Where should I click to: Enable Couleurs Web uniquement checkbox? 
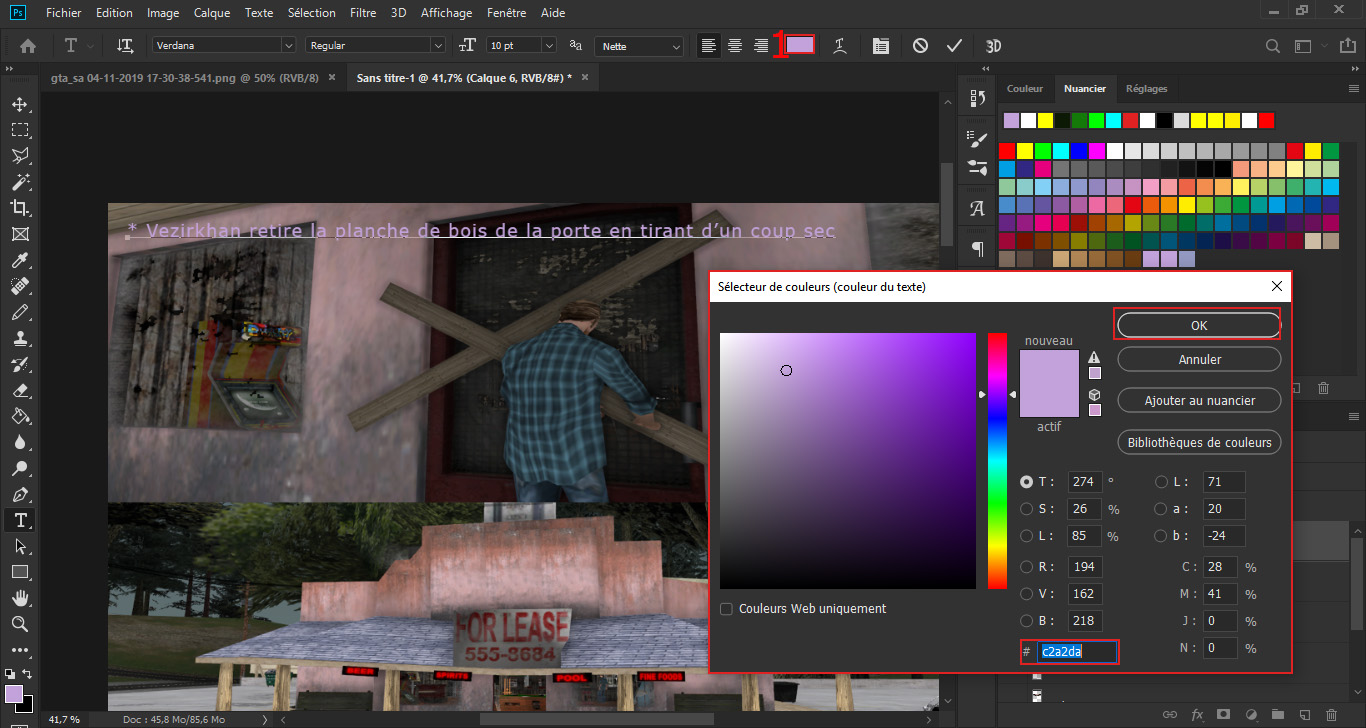(727, 609)
